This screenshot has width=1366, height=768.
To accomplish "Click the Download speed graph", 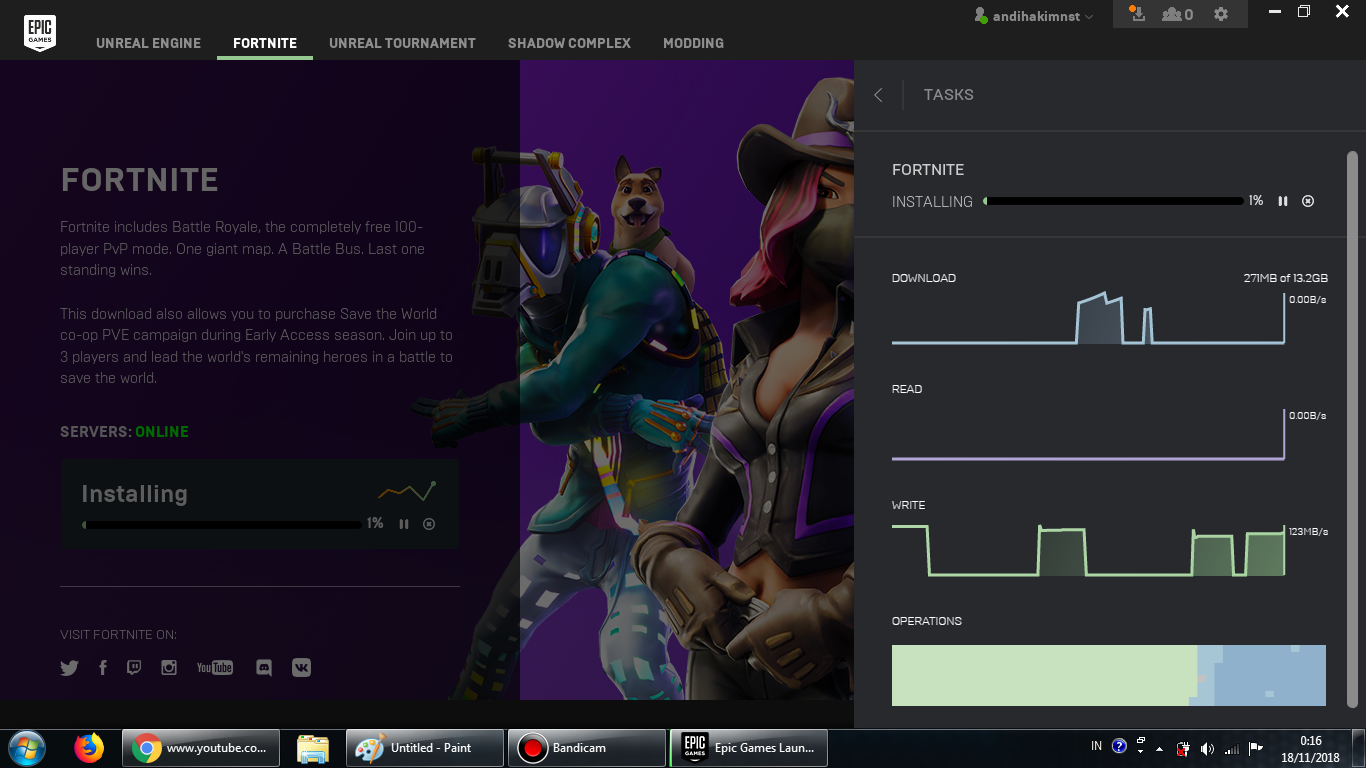I will coord(1088,318).
